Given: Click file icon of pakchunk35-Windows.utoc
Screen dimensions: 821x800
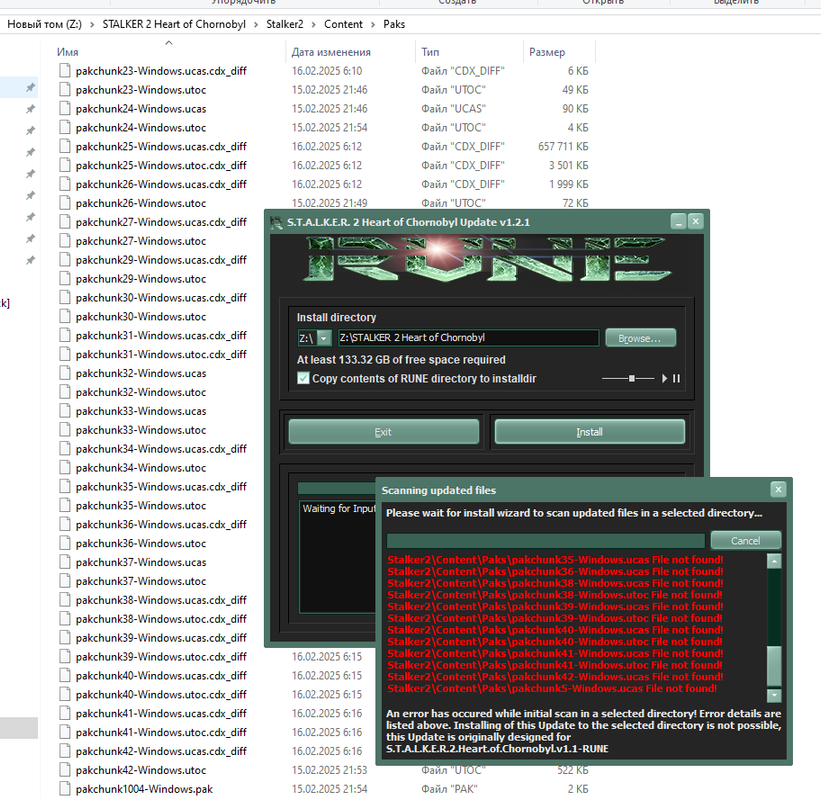Looking at the screenshot, I should click(65, 505).
